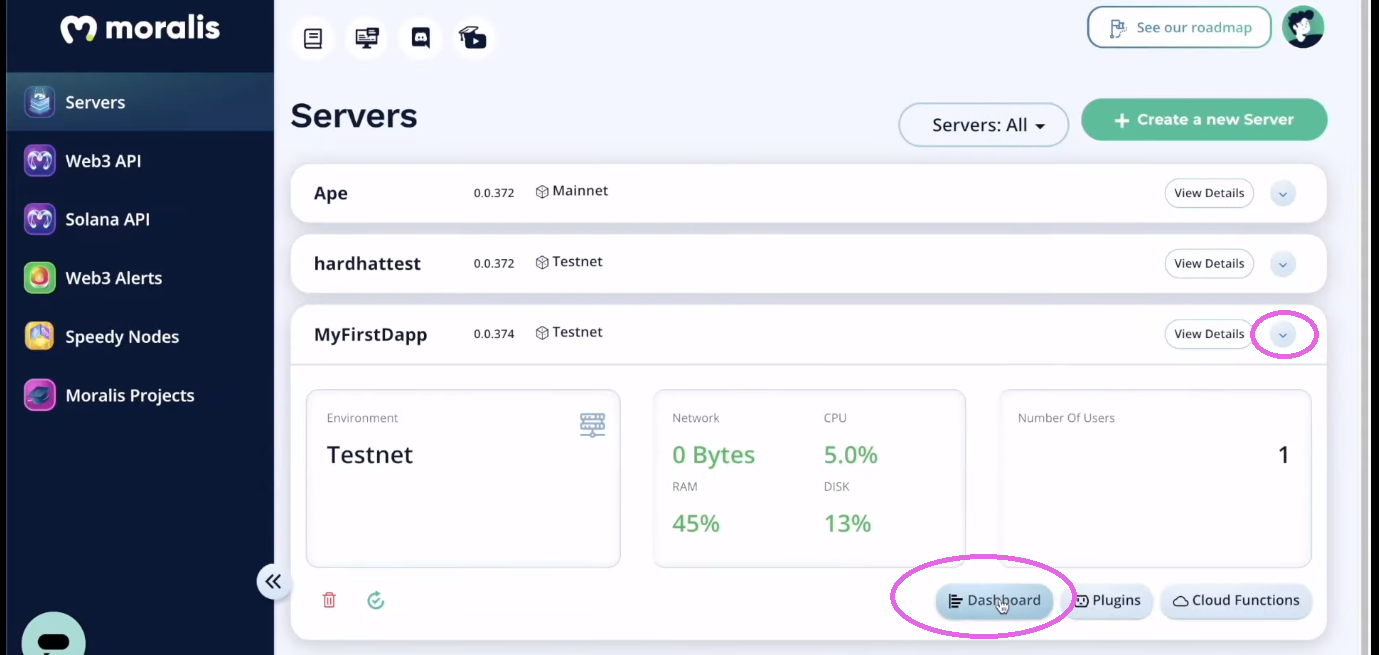Open the Moralis Projects menu item
Viewport: 1379px width, 655px height.
[x=140, y=395]
